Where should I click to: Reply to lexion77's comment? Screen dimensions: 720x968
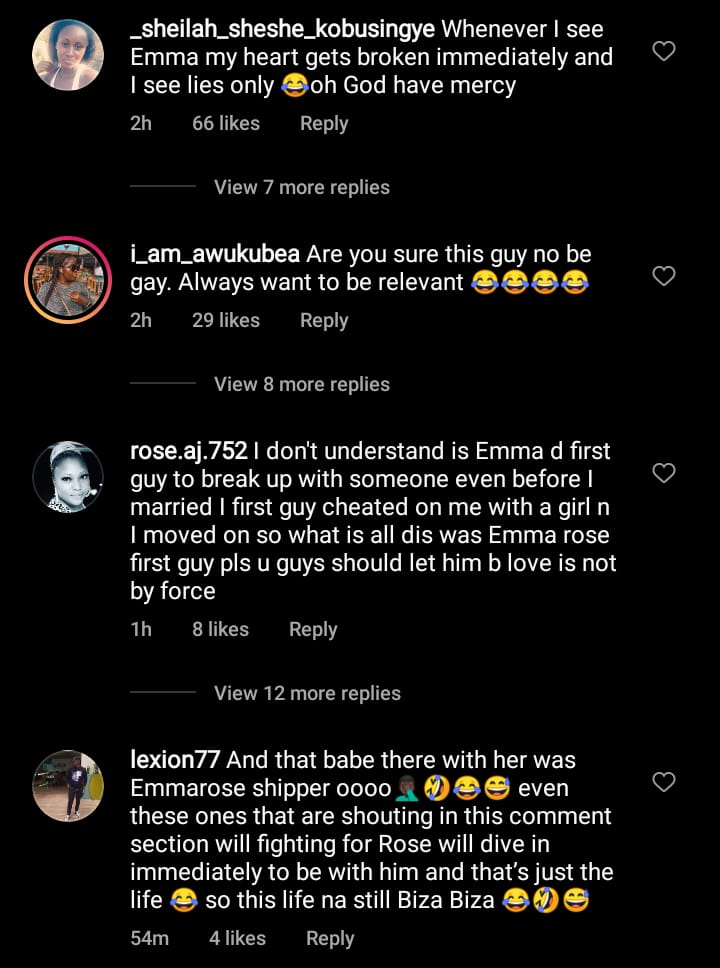click(x=330, y=938)
